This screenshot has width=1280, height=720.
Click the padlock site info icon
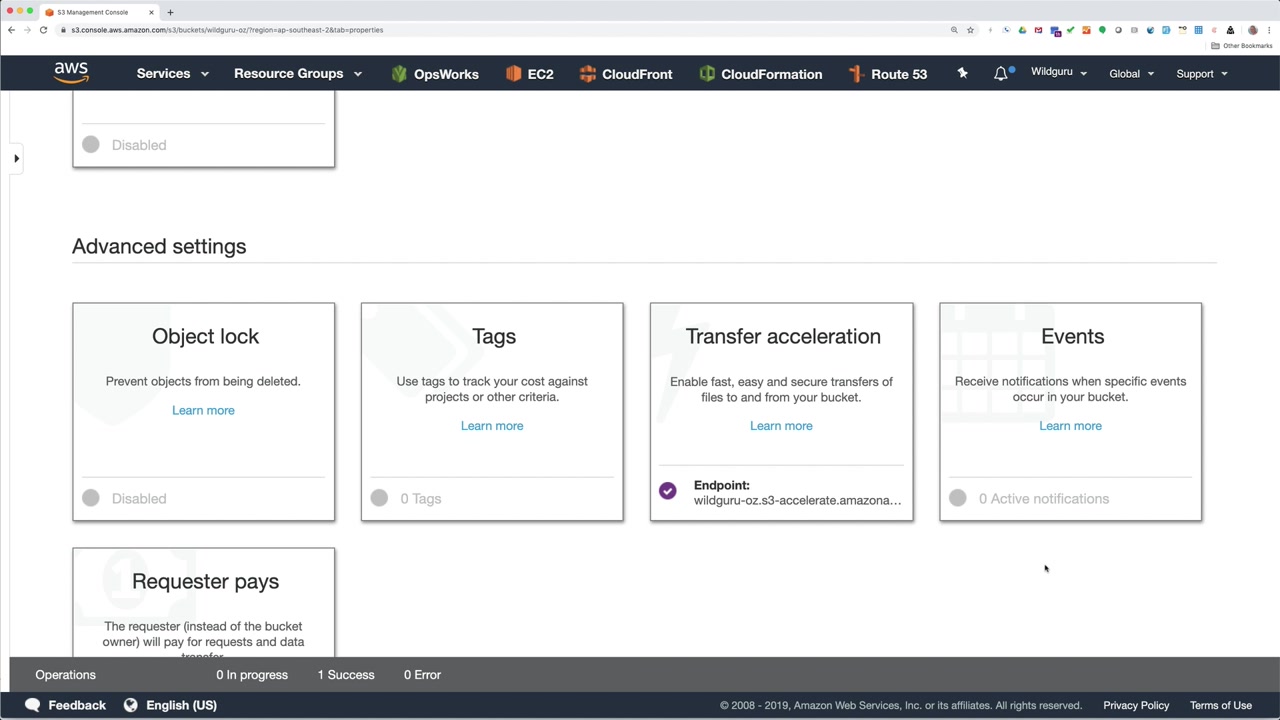[63, 30]
